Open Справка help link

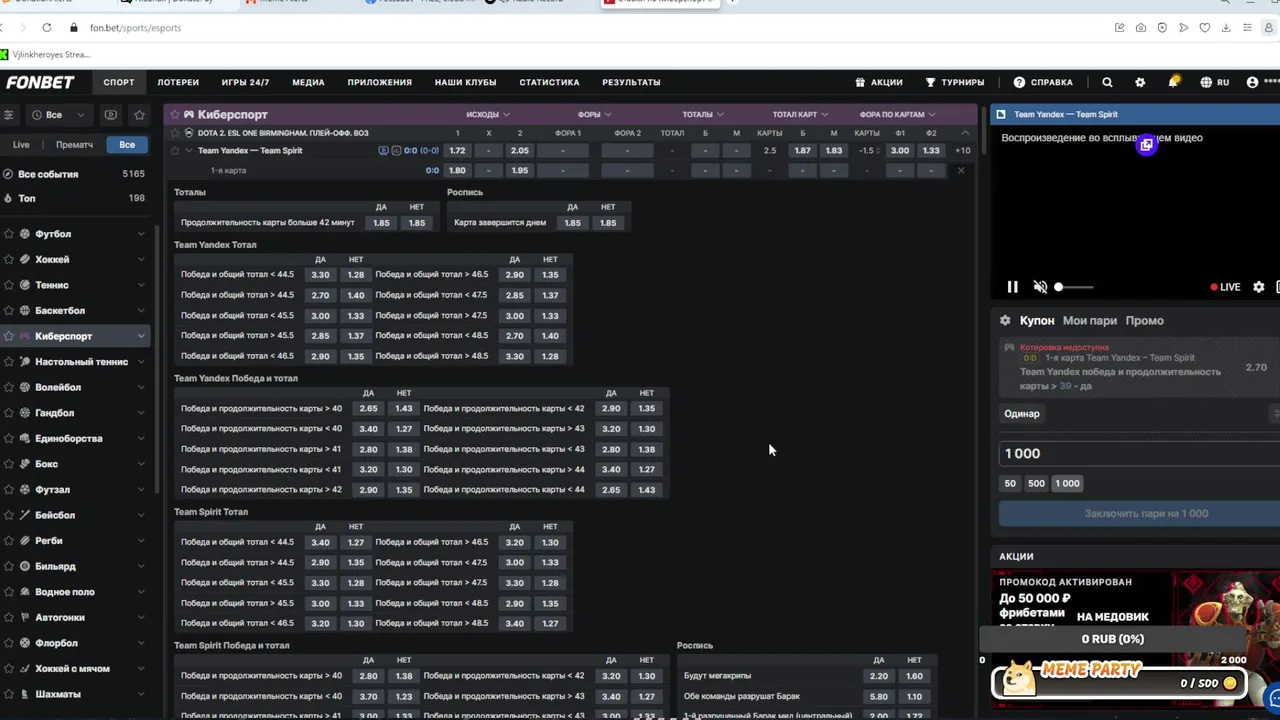1042,82
